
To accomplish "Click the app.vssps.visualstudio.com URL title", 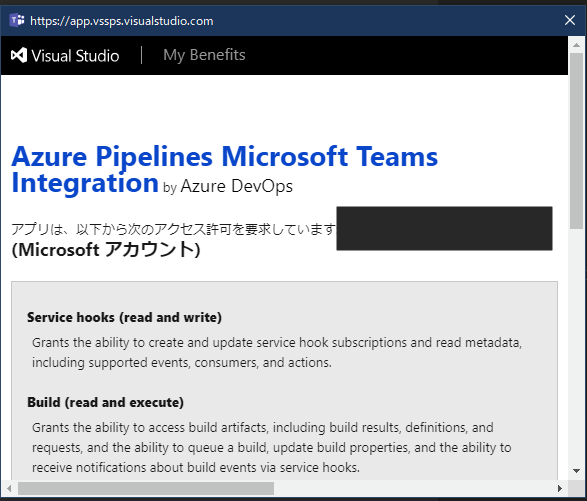I will [x=122, y=21].
